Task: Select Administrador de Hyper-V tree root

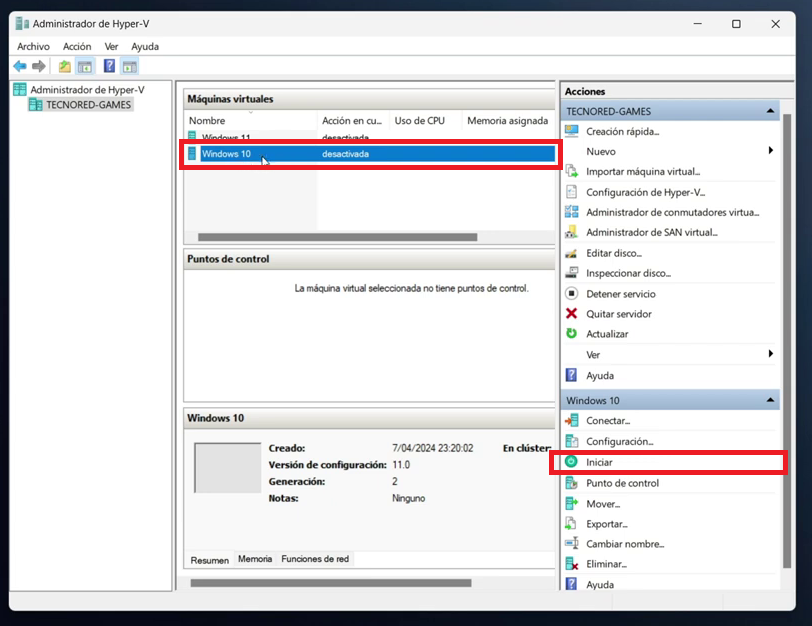Action: point(87,90)
